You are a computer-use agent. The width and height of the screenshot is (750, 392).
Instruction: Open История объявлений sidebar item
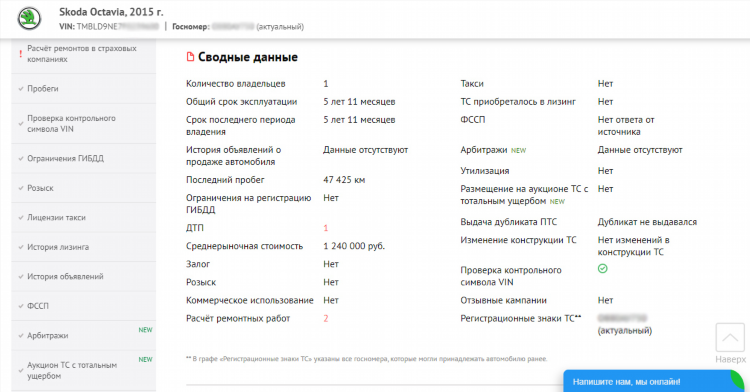pyautogui.click(x=84, y=276)
